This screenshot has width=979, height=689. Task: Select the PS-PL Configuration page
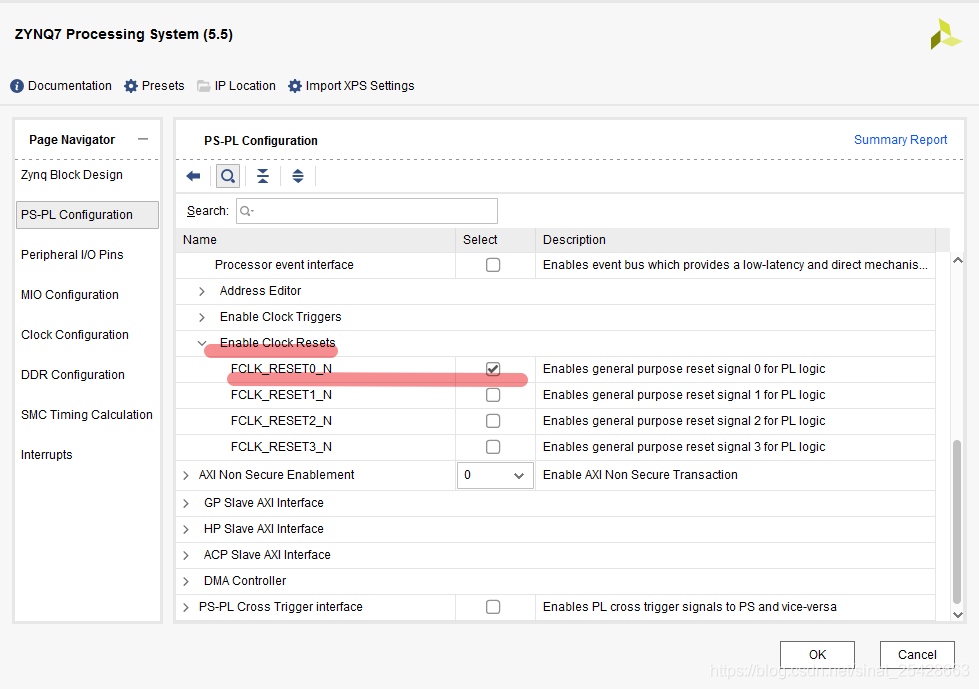[87, 215]
